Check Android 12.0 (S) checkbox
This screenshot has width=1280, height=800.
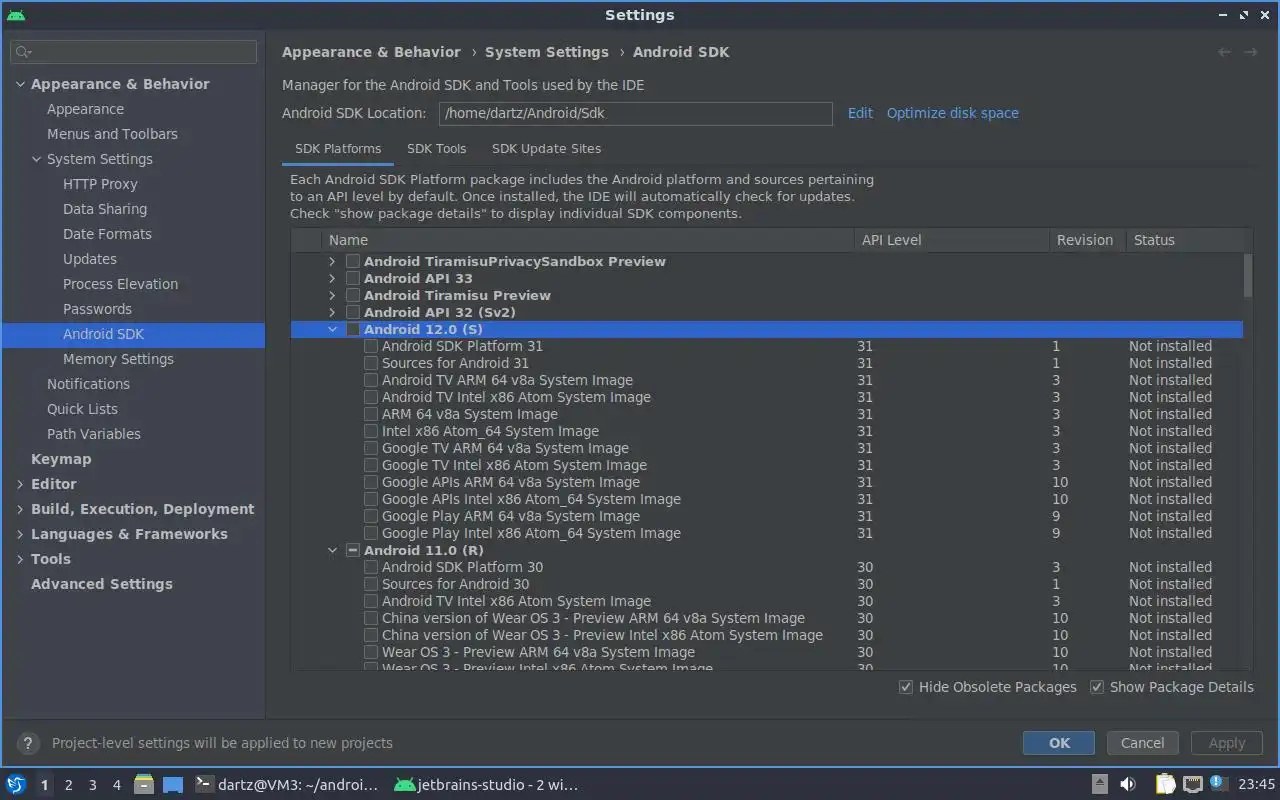(x=353, y=329)
